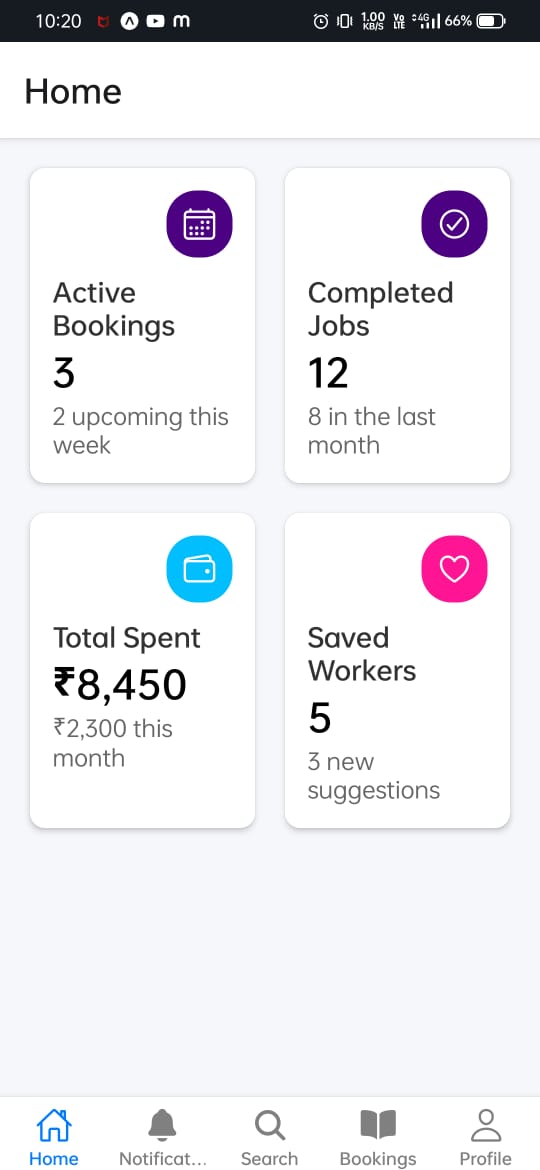Open the Profile person icon
The width and height of the screenshot is (540, 1170).
486,1124
